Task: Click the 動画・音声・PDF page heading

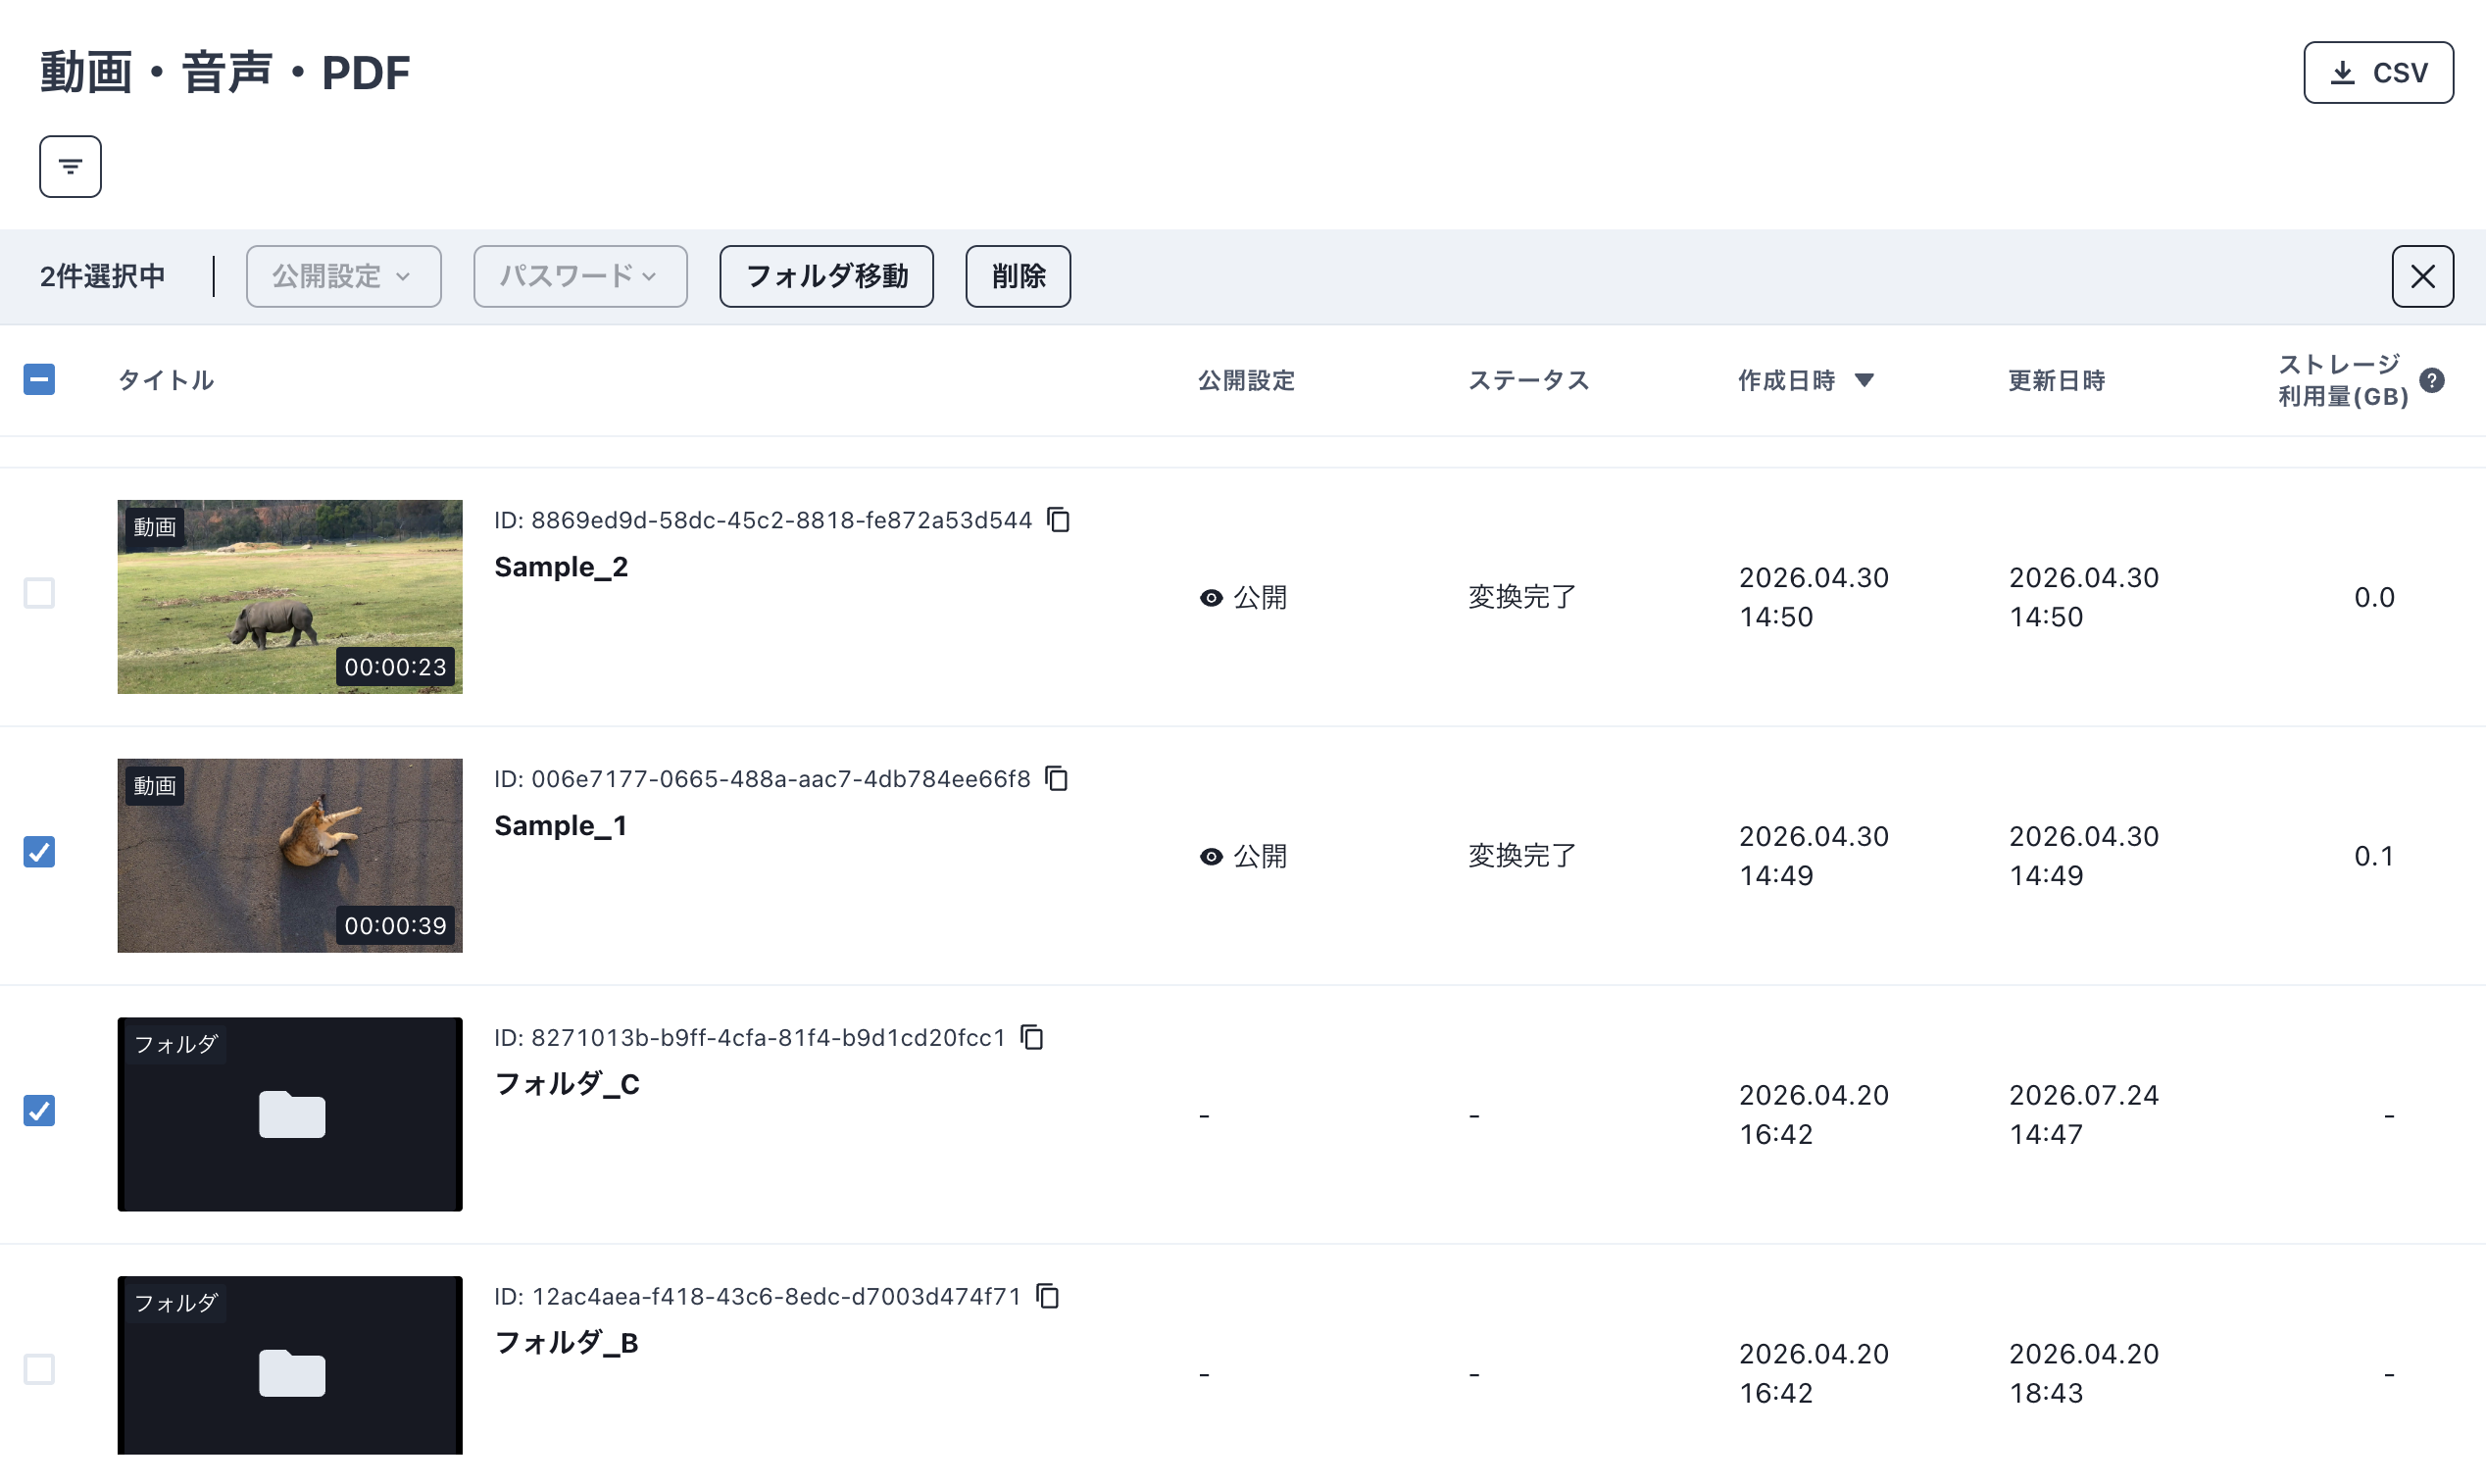Action: pyautogui.click(x=225, y=73)
